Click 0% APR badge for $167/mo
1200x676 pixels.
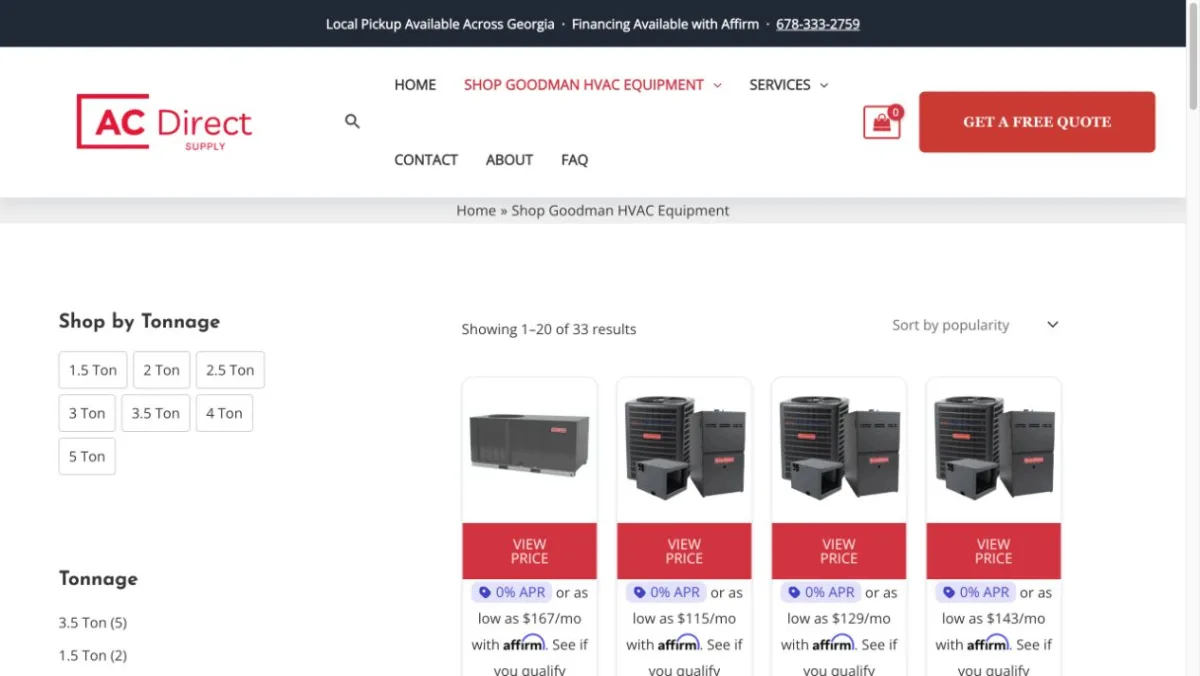pyautogui.click(x=511, y=592)
